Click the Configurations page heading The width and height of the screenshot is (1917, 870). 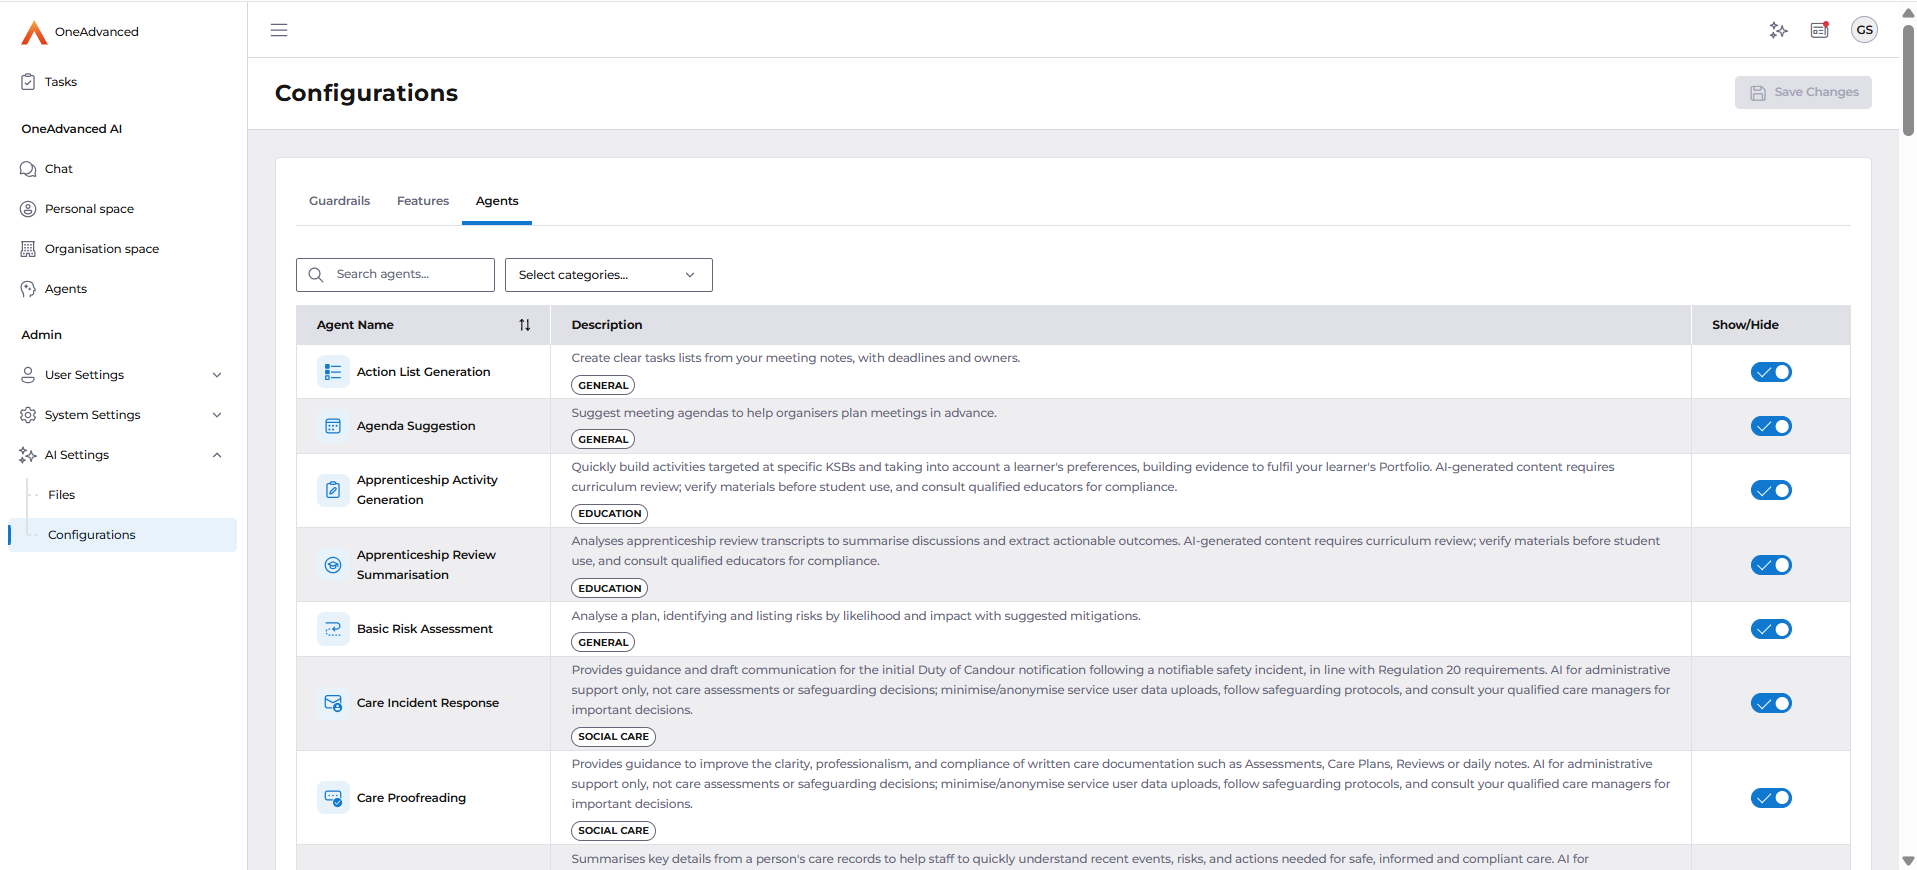(366, 93)
